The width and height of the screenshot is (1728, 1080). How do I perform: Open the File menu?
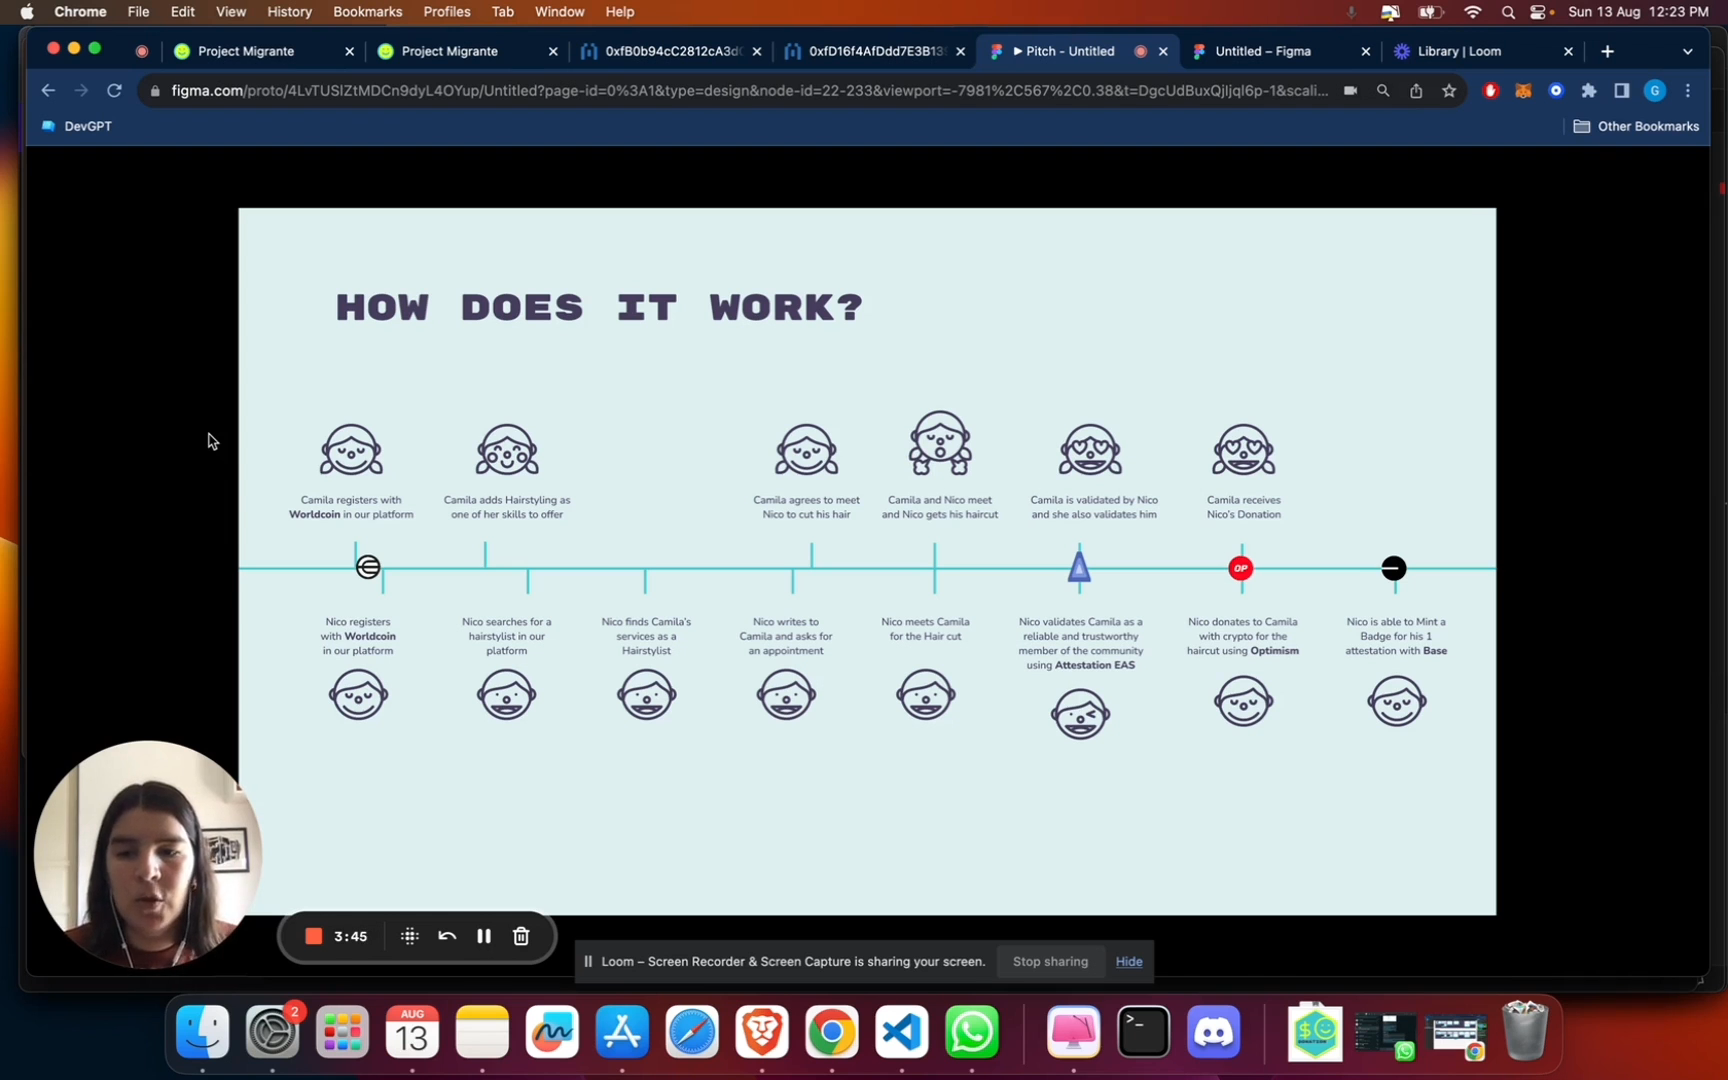pyautogui.click(x=138, y=12)
